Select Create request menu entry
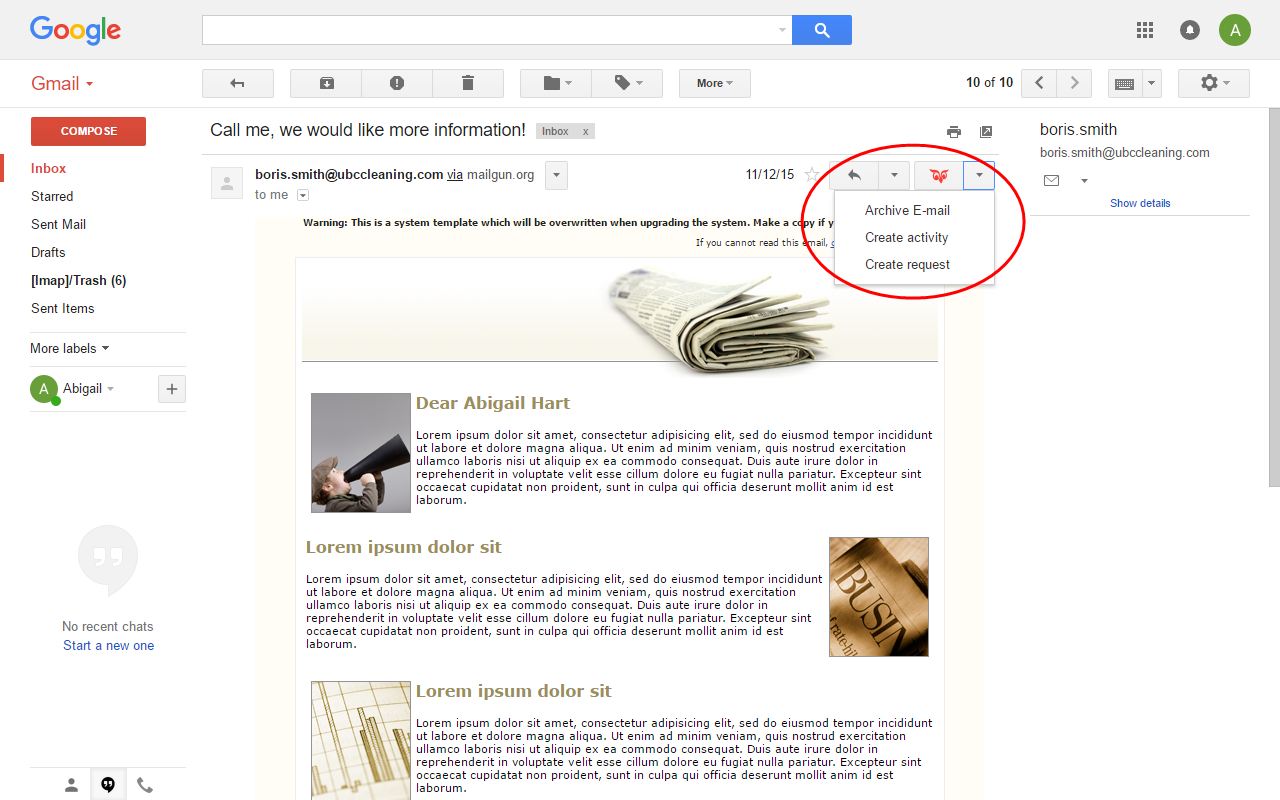The height and width of the screenshot is (800, 1280). [907, 264]
